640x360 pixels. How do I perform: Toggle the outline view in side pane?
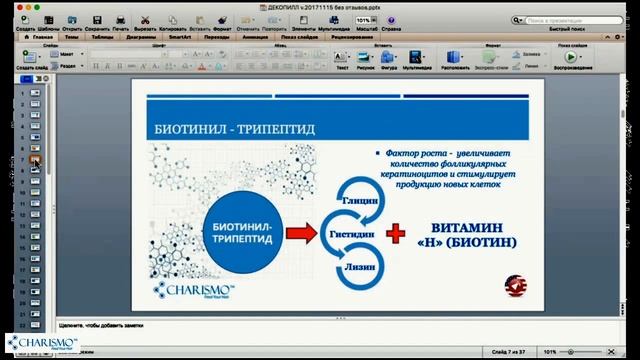(39, 79)
